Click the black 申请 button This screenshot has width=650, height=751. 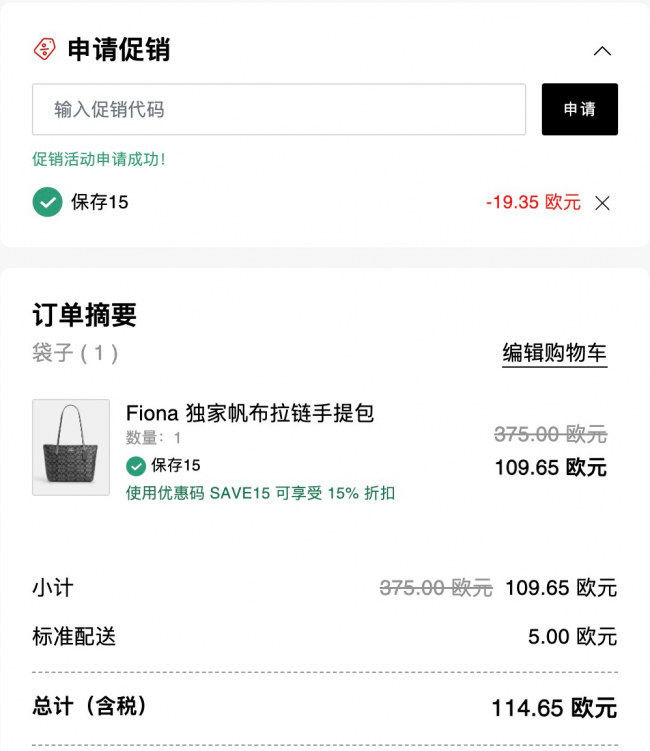tap(580, 109)
